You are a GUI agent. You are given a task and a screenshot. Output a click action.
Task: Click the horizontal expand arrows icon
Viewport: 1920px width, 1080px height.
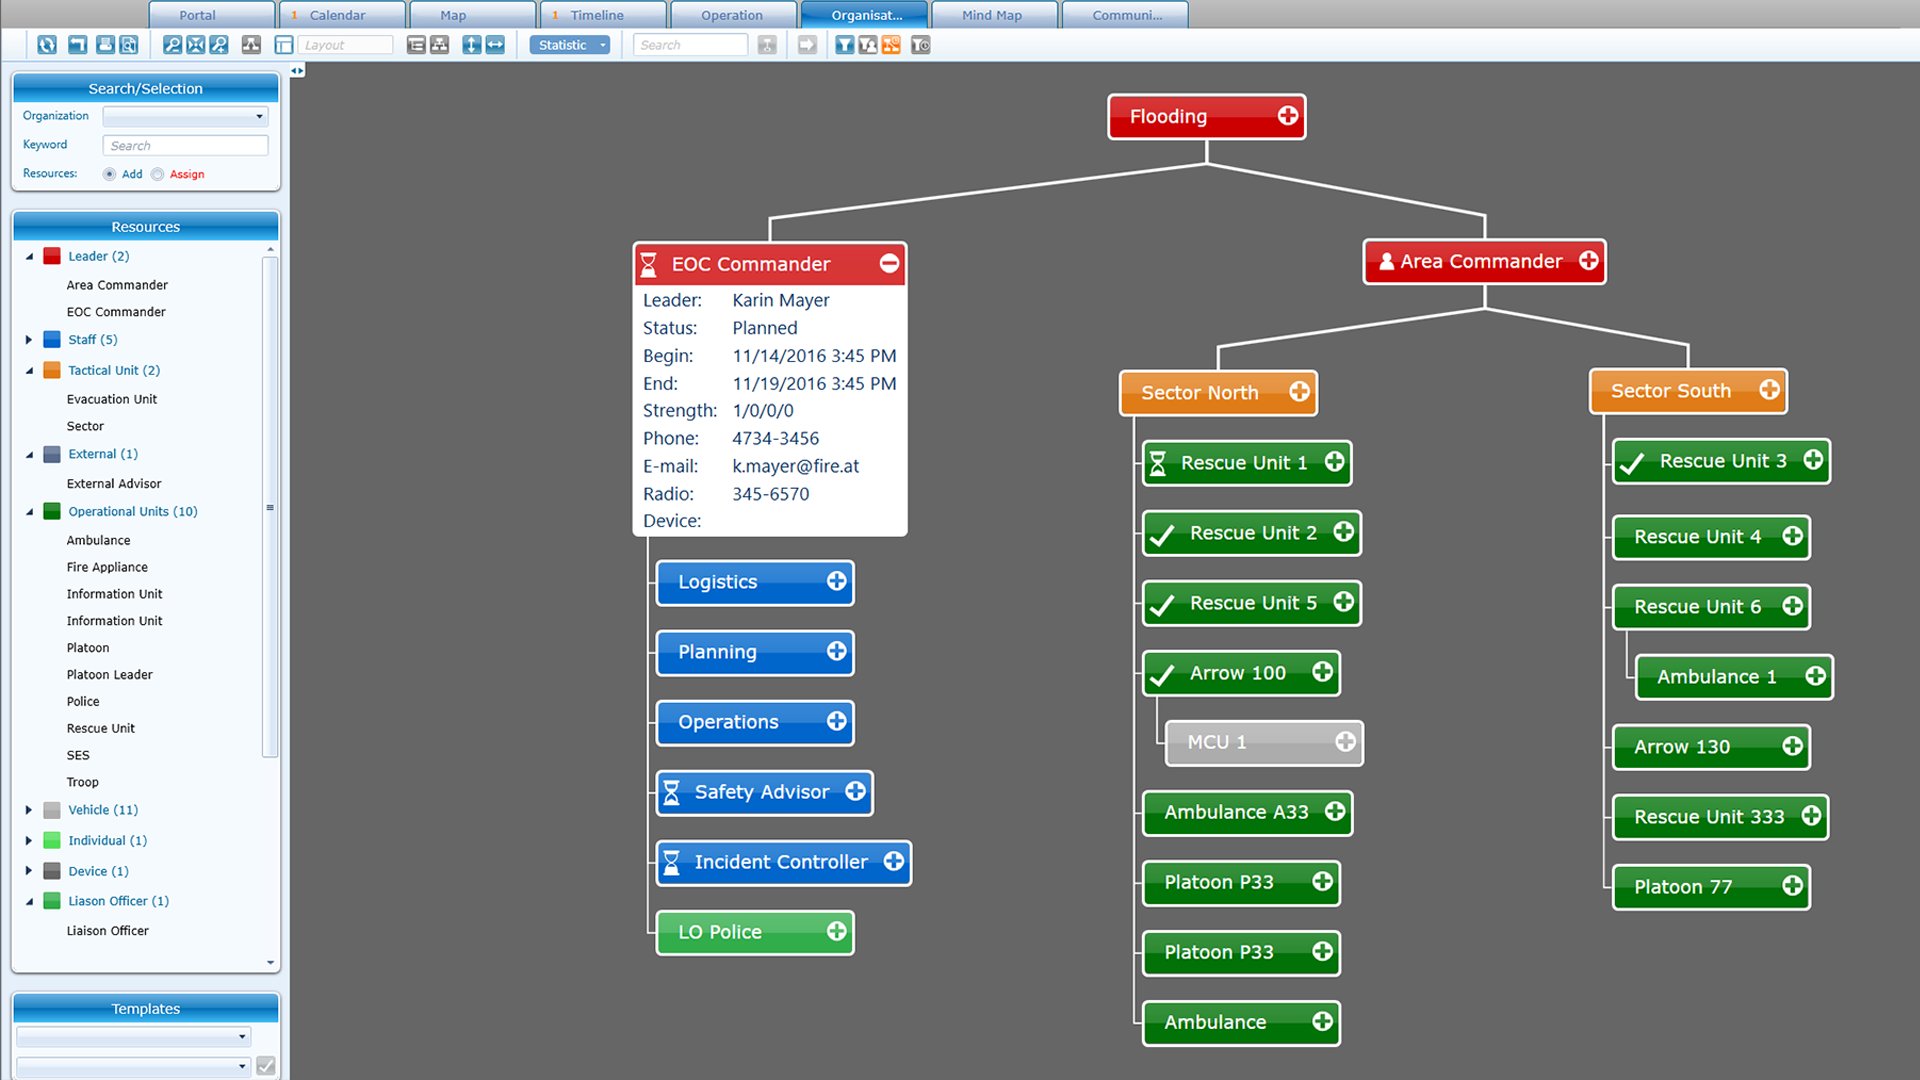click(x=495, y=45)
